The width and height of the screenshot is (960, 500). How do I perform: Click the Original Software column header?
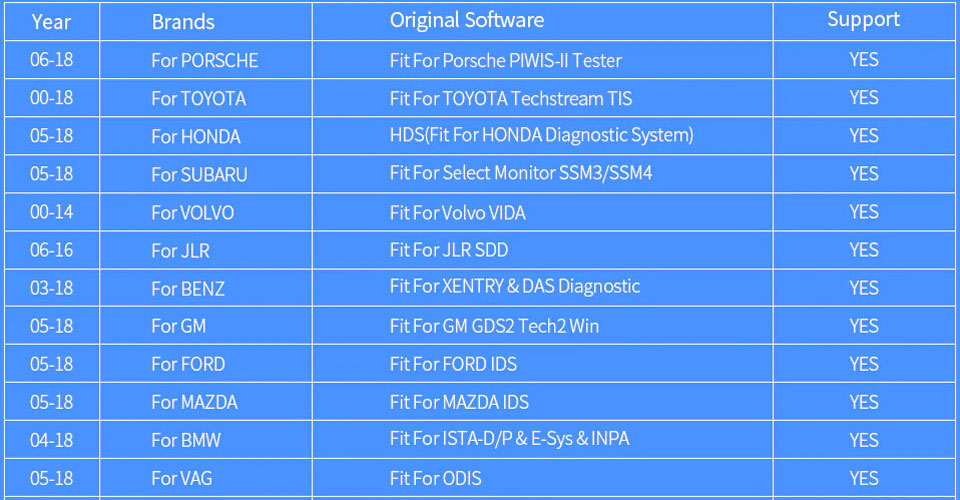click(x=467, y=20)
